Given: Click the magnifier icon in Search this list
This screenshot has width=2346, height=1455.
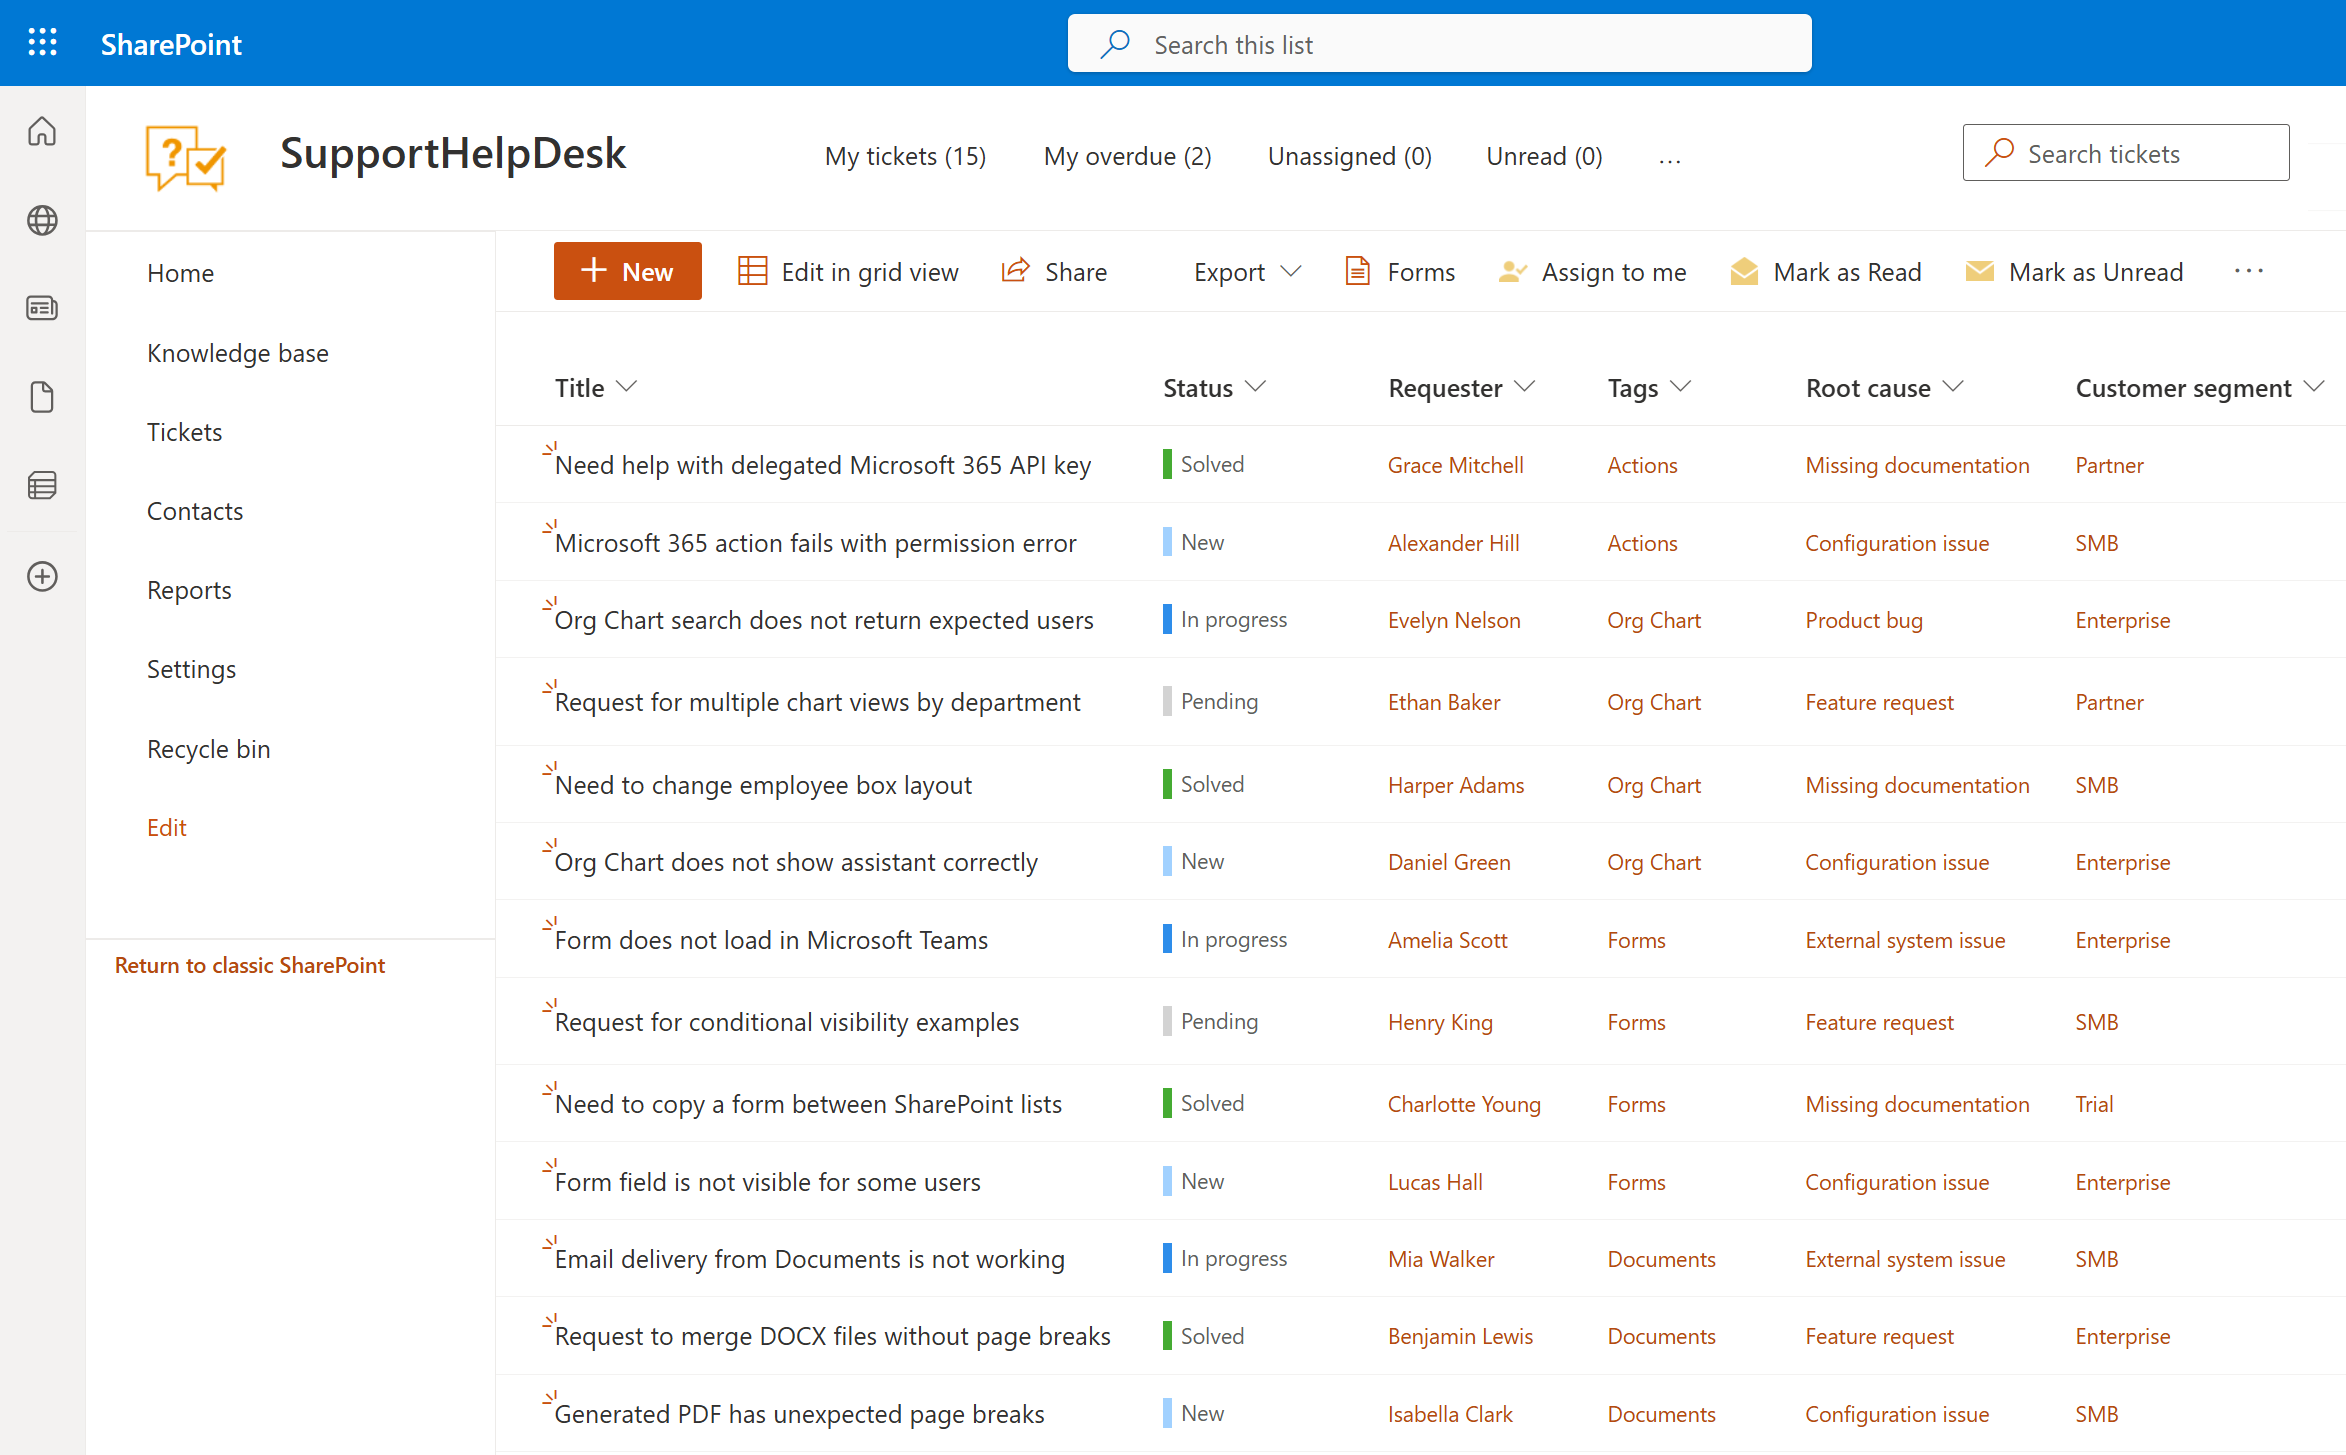Looking at the screenshot, I should [1115, 44].
